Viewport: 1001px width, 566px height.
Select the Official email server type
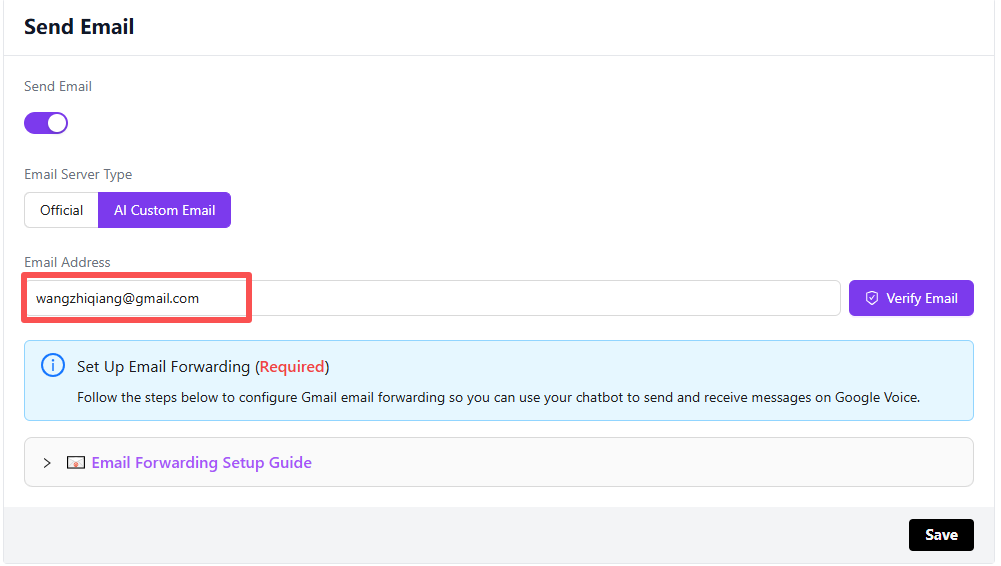tap(61, 210)
